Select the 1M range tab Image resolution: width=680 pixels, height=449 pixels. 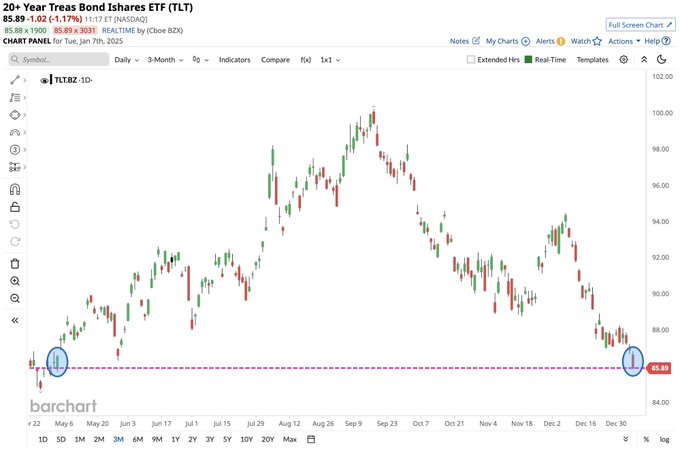pyautogui.click(x=80, y=439)
